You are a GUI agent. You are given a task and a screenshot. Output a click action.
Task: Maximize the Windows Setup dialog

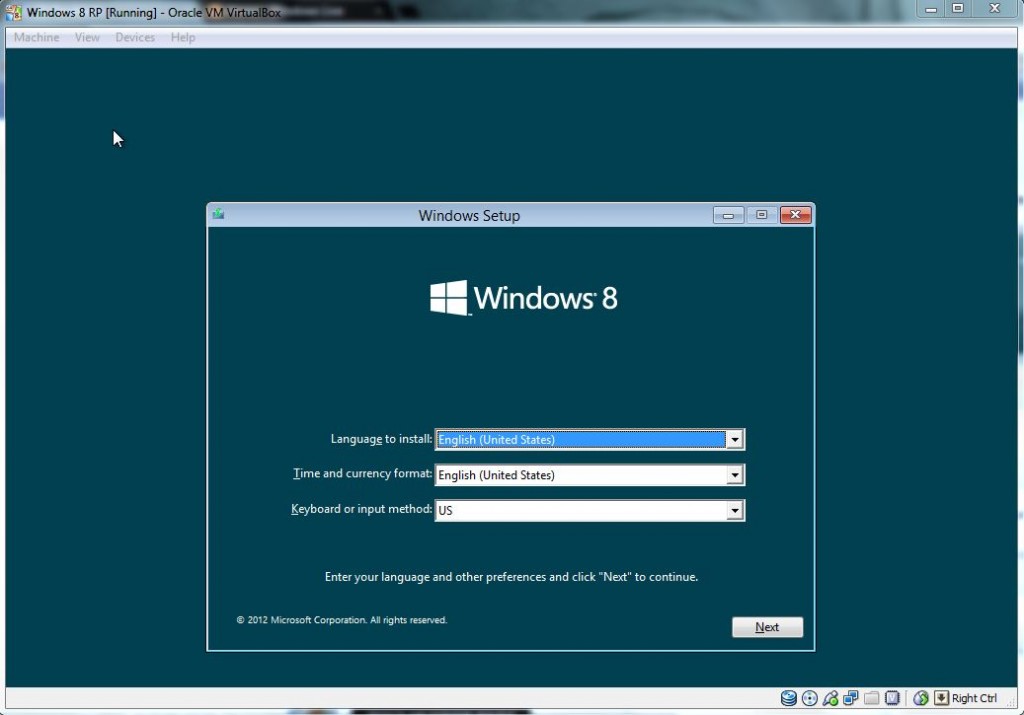click(761, 215)
